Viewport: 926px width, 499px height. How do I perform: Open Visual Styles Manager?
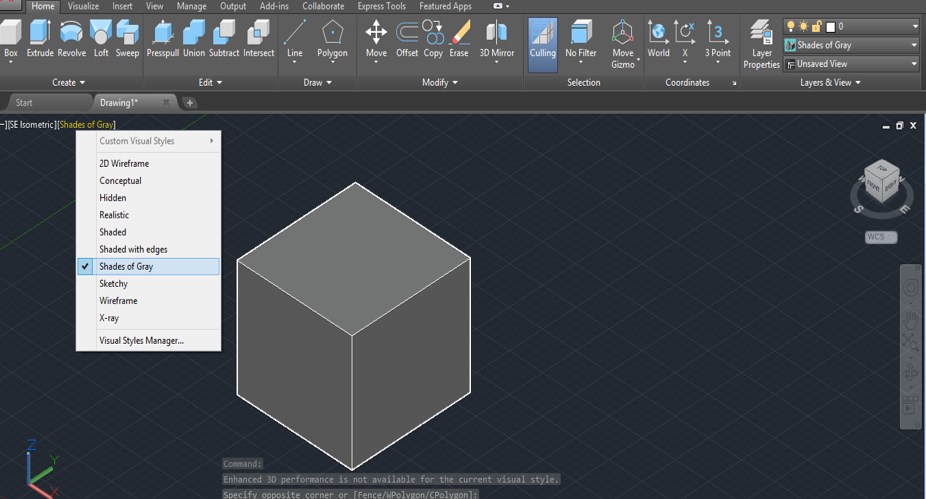(141, 341)
